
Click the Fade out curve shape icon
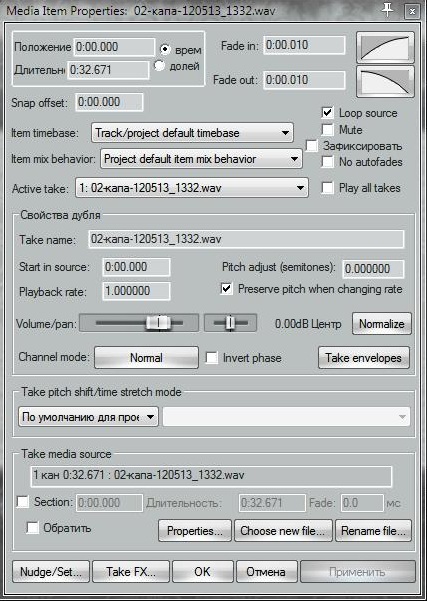(385, 81)
